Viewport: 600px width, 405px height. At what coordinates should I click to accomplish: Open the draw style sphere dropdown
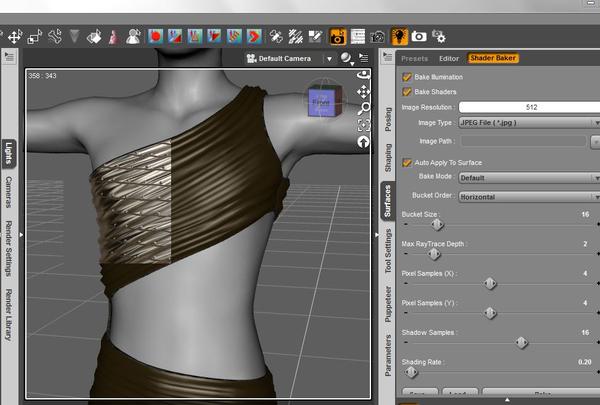pyautogui.click(x=347, y=59)
